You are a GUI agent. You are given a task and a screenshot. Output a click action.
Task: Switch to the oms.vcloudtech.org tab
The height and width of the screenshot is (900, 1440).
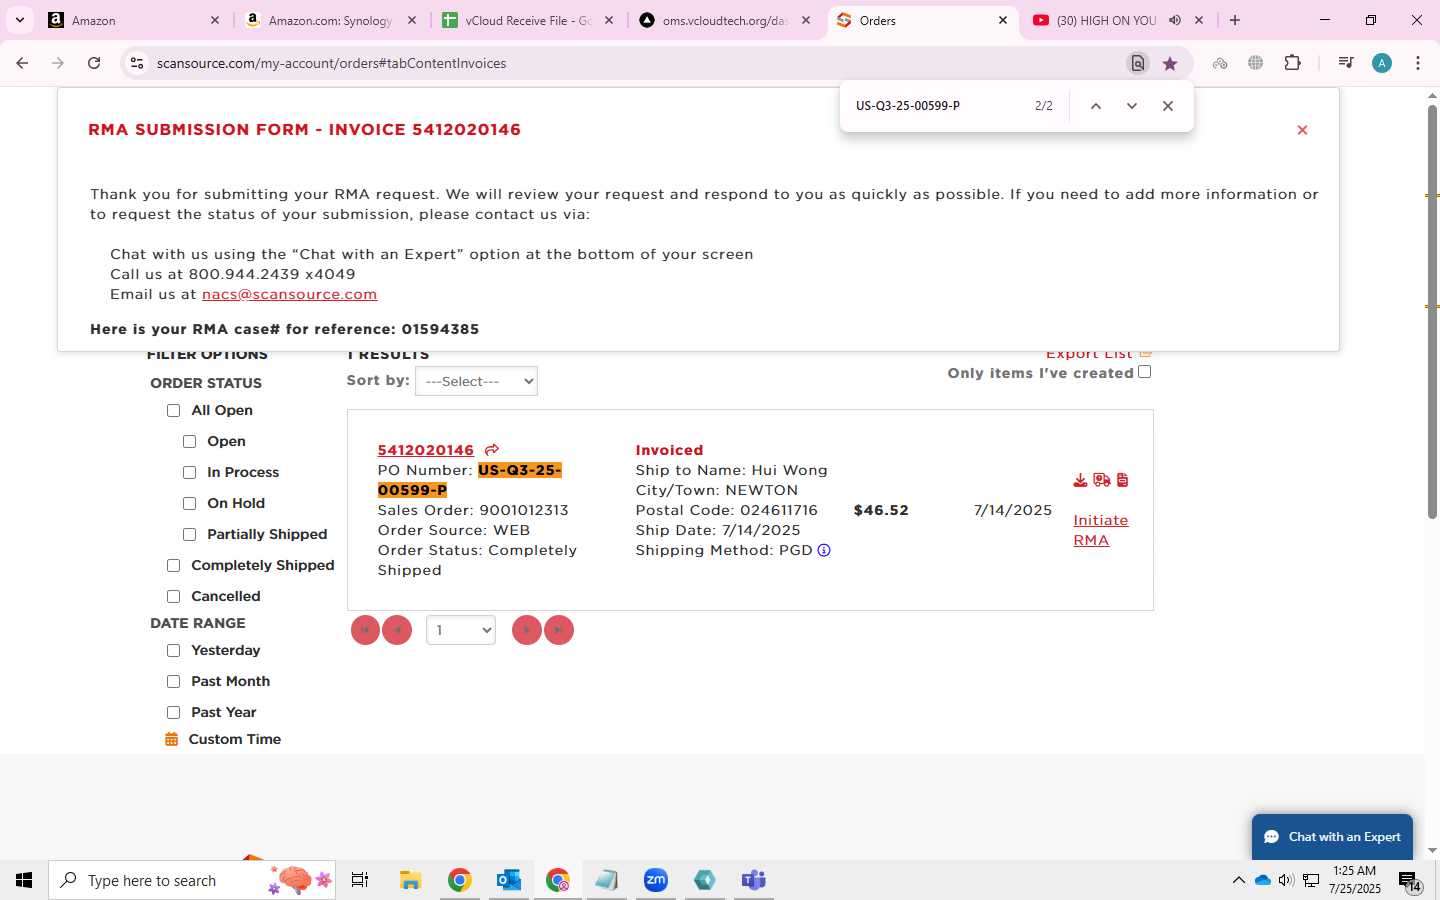[725, 20]
